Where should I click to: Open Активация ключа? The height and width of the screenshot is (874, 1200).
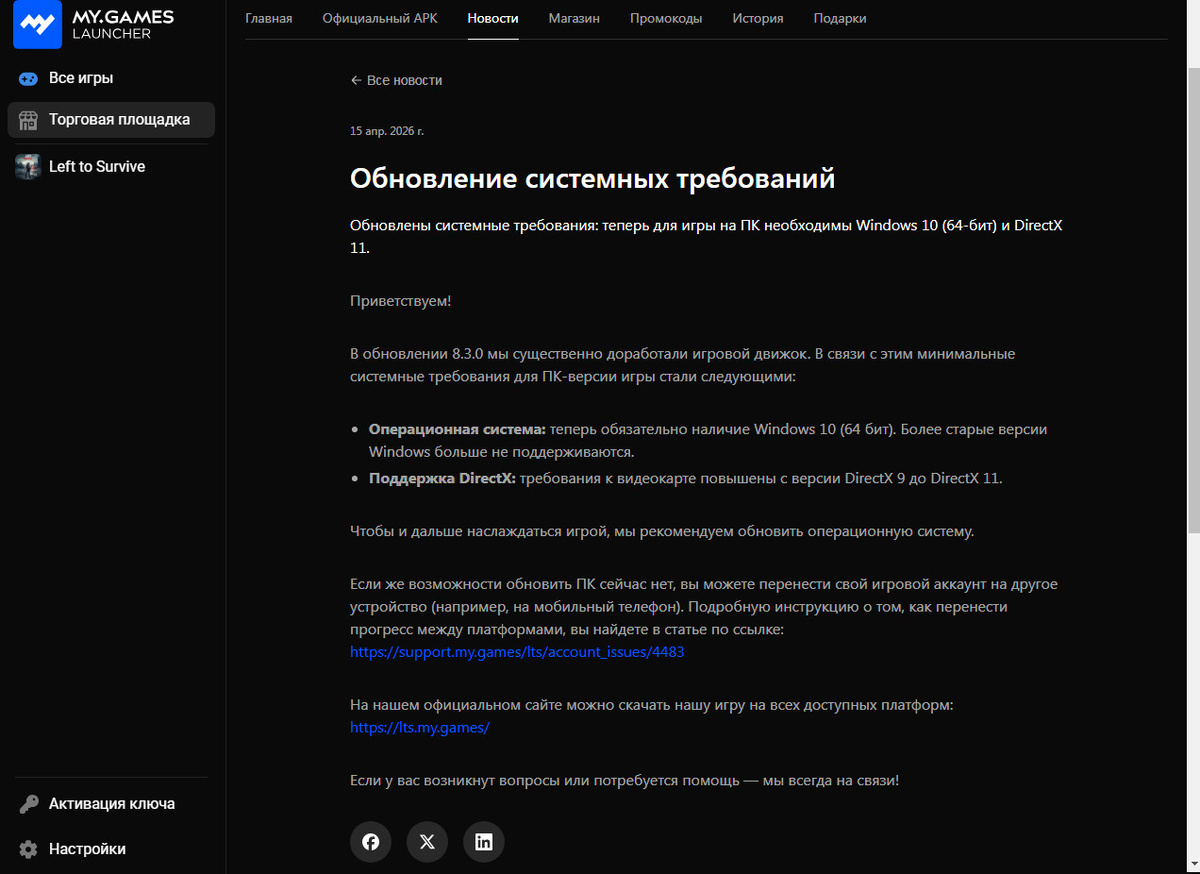[111, 804]
